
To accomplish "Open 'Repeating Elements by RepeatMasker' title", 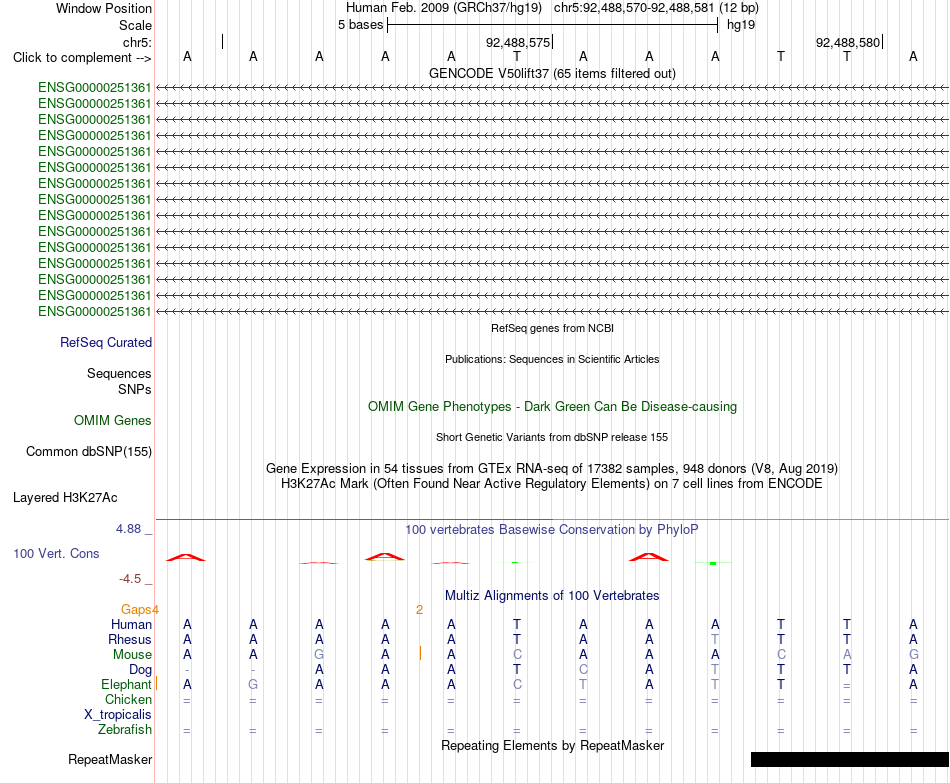I will 552,745.
